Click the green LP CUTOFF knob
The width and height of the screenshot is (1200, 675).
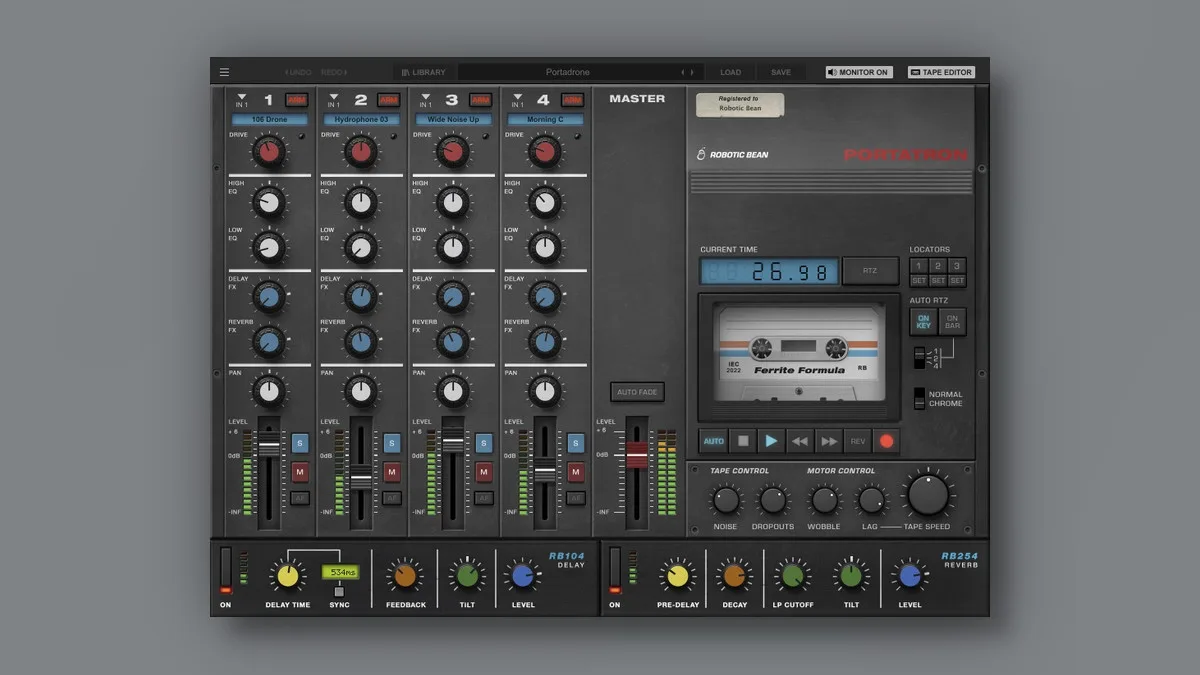tap(792, 575)
